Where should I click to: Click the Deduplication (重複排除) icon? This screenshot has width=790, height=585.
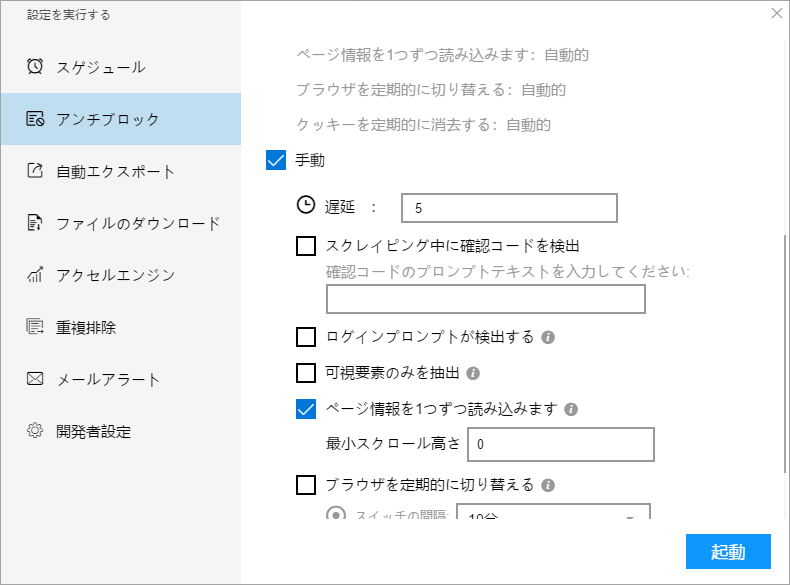tap(35, 327)
